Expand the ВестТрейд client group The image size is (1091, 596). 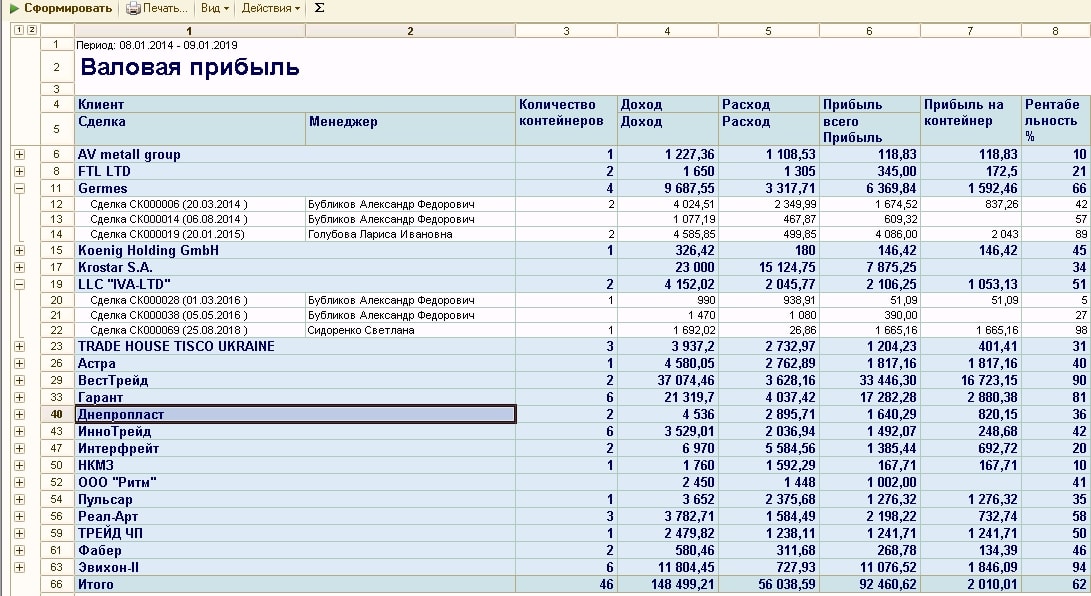[19, 380]
